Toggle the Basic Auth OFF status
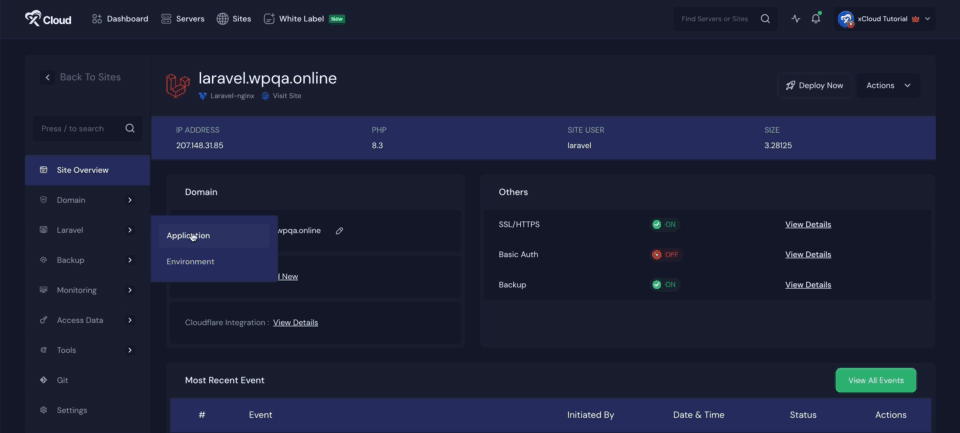 point(665,255)
